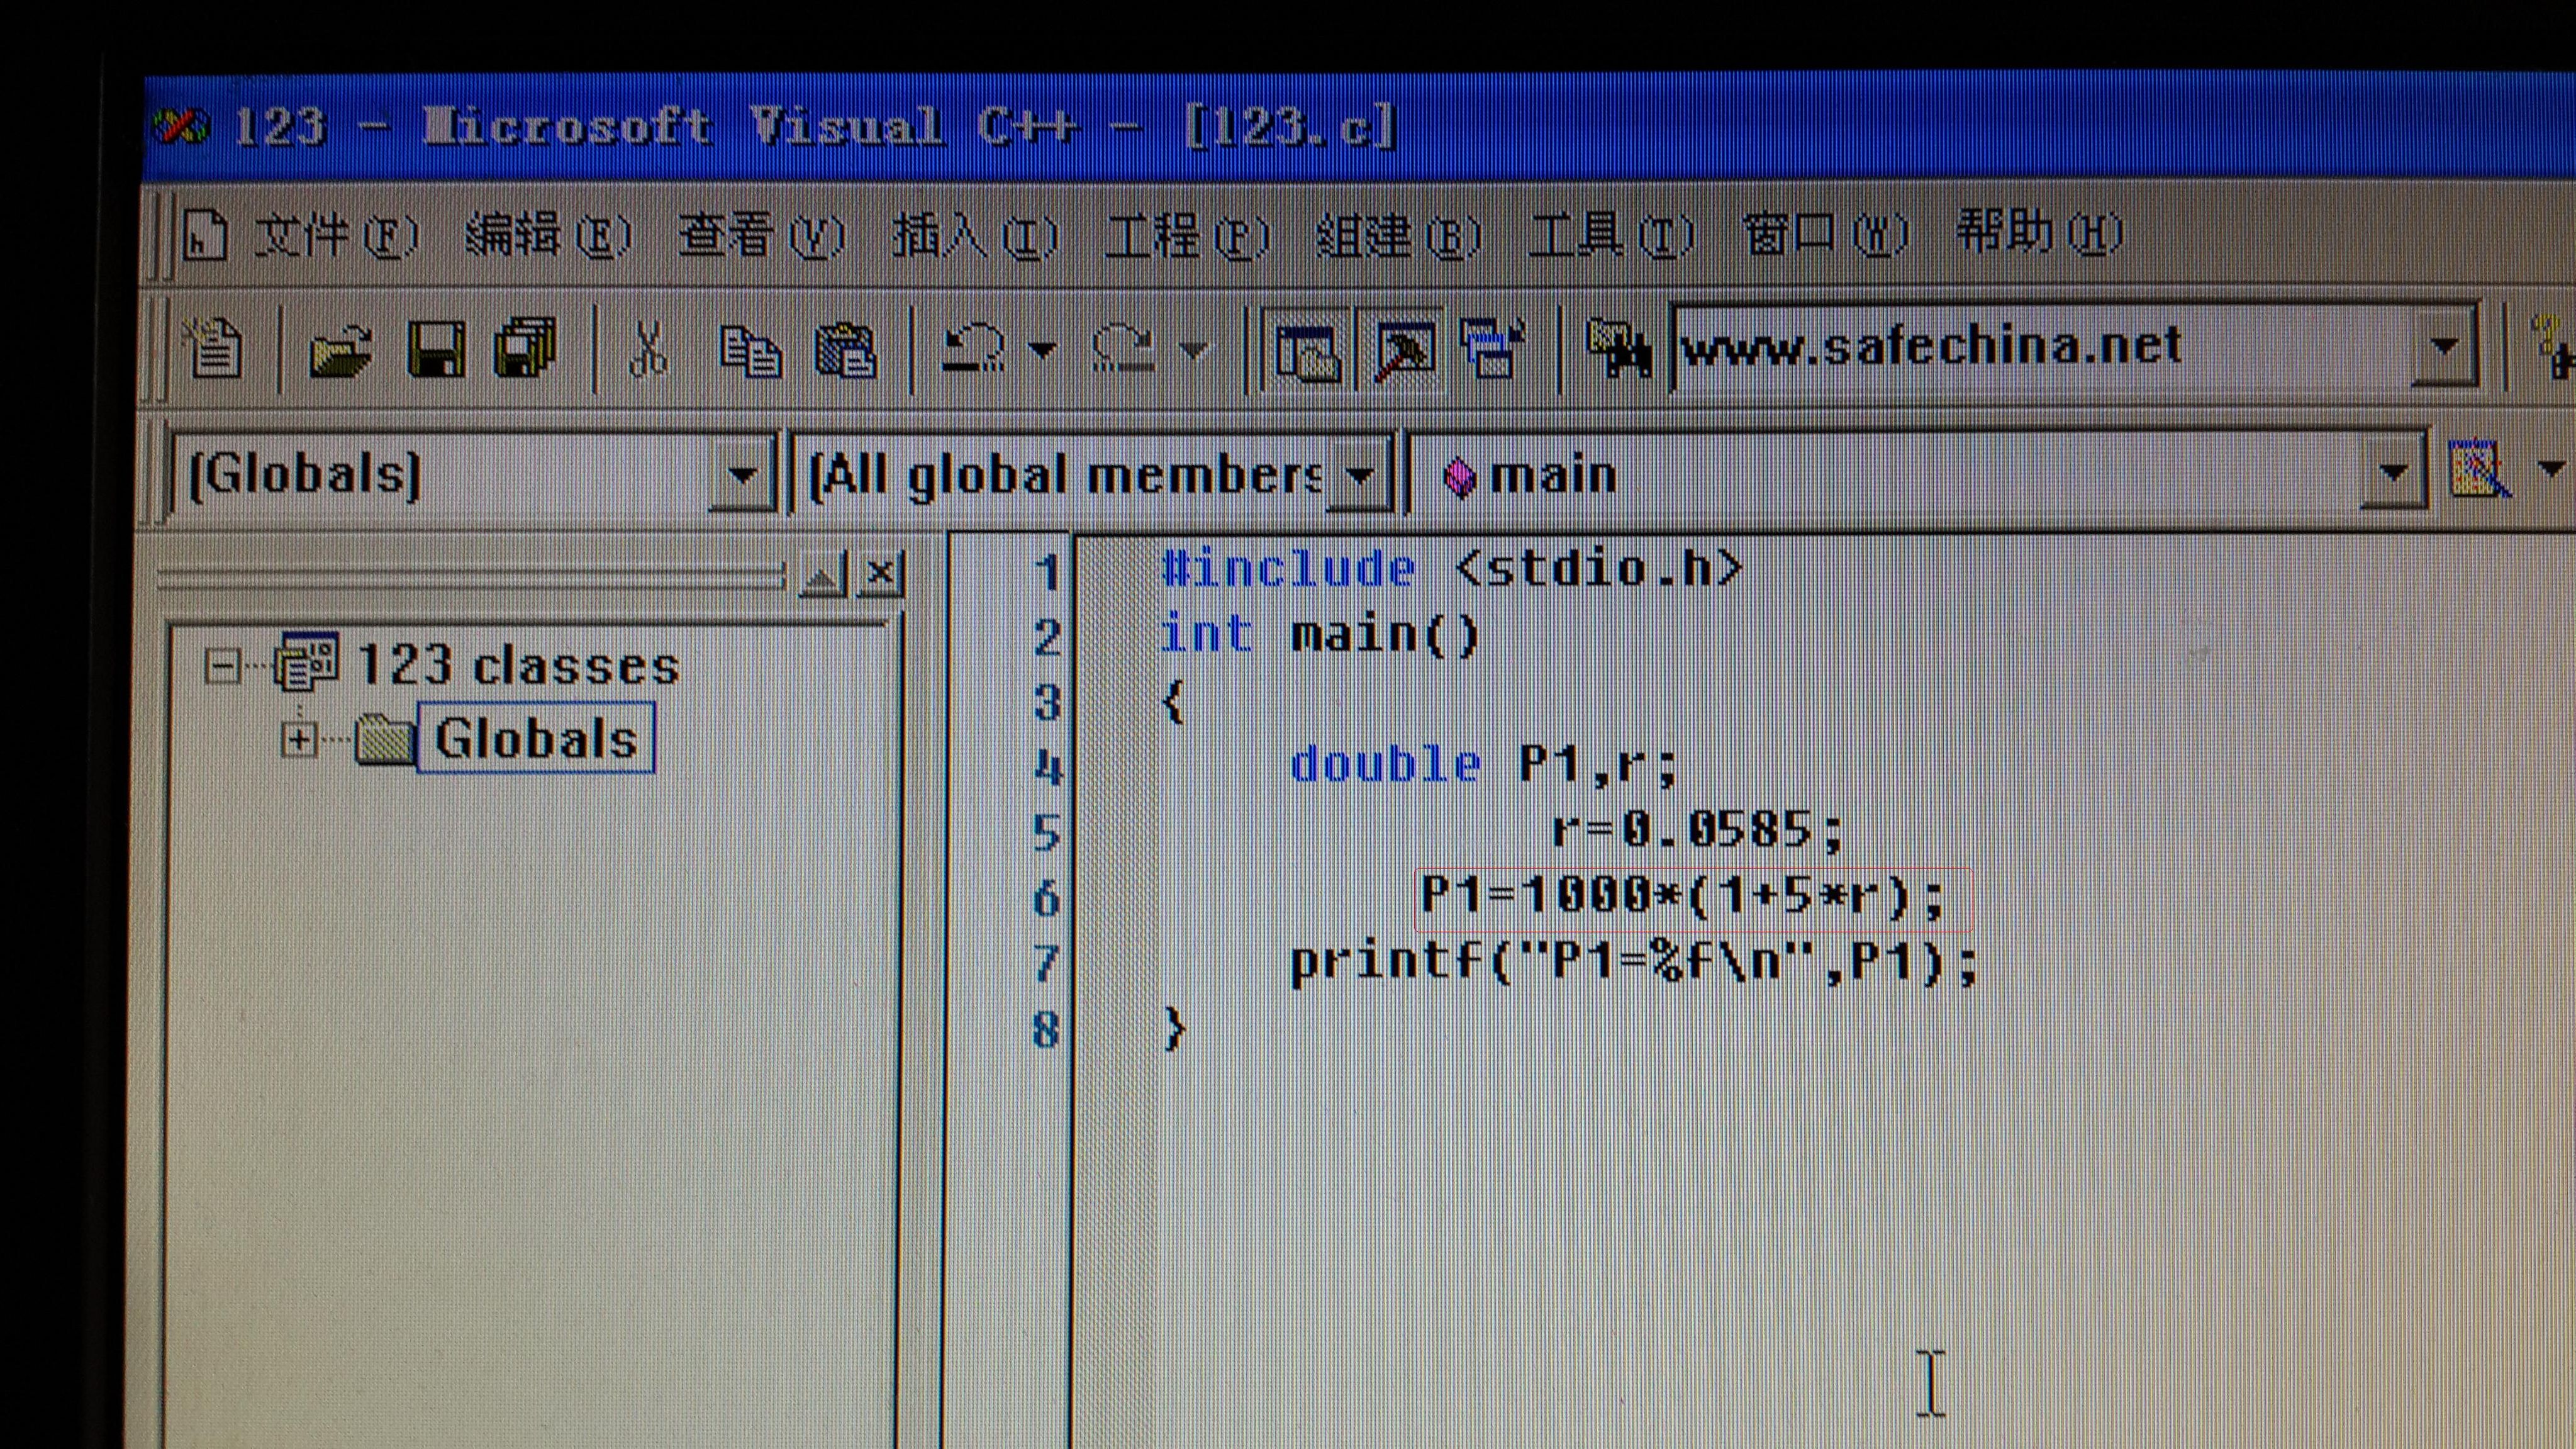Expand the Globals folder node
The width and height of the screenshot is (2576, 1449).
(x=299, y=740)
